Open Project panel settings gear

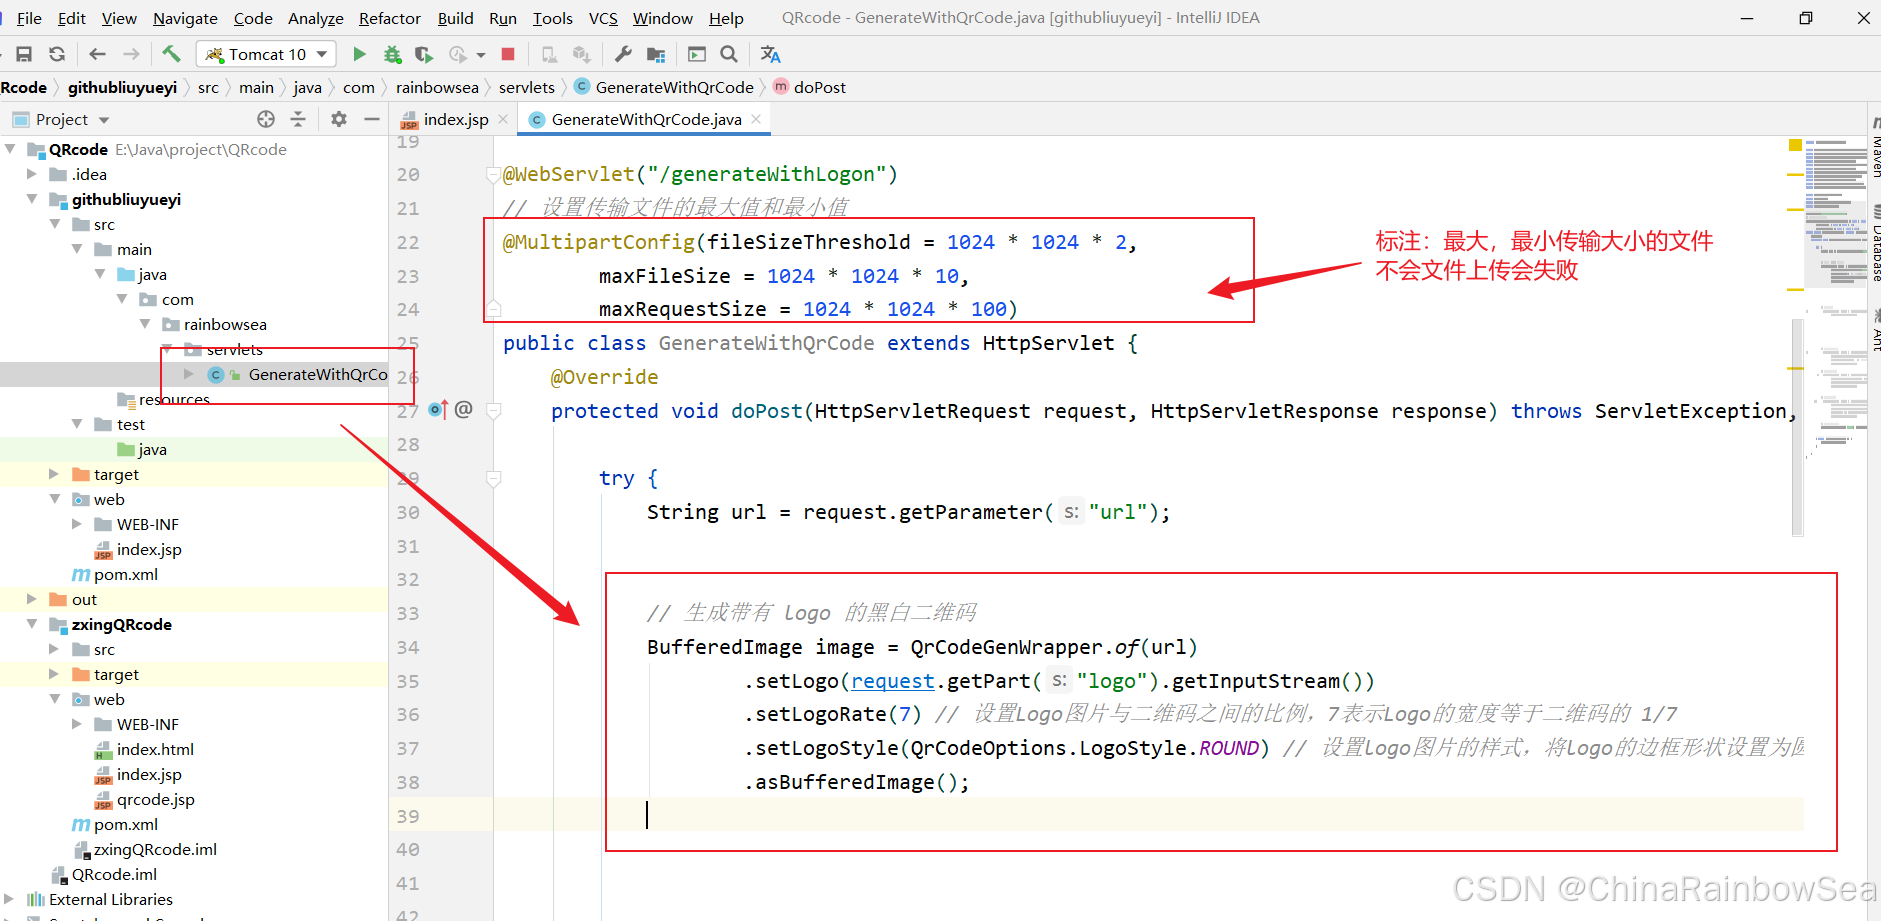[339, 119]
